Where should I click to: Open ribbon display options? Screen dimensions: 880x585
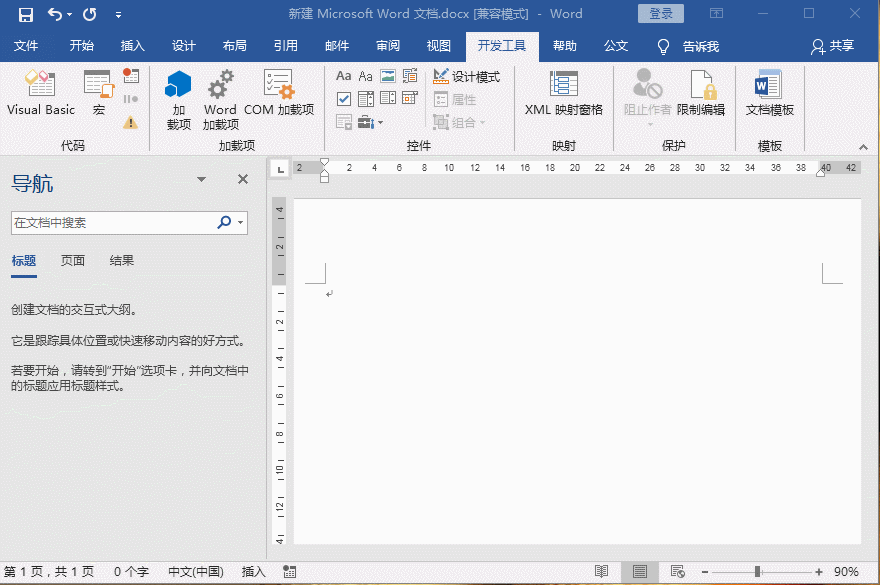[x=716, y=13]
